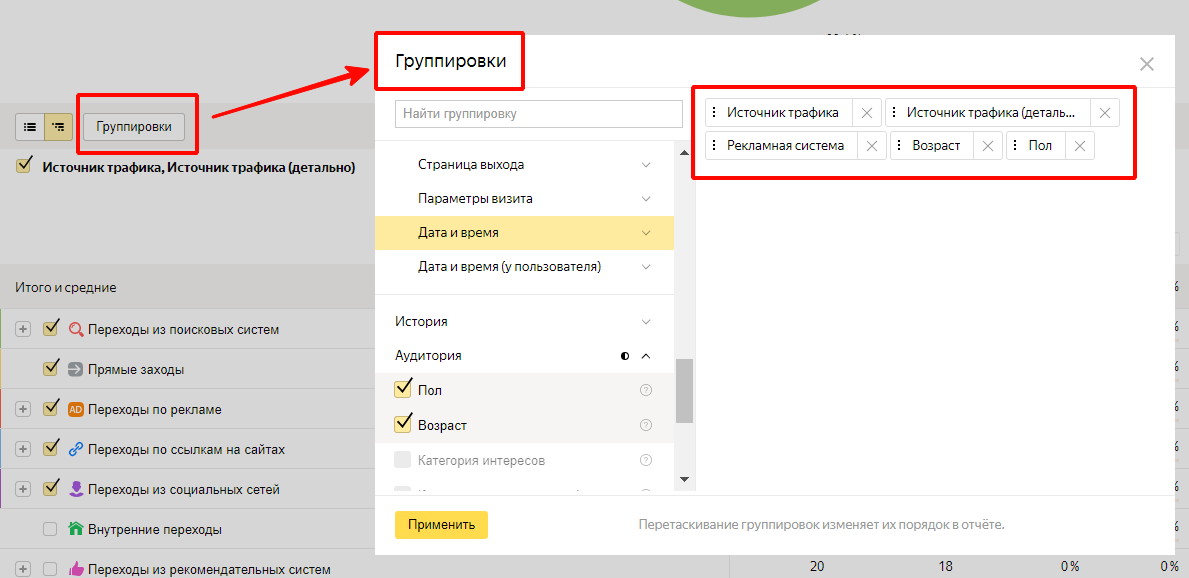The image size is (1189, 578).
Task: Expand Параметры визита section
Action: [645, 199]
